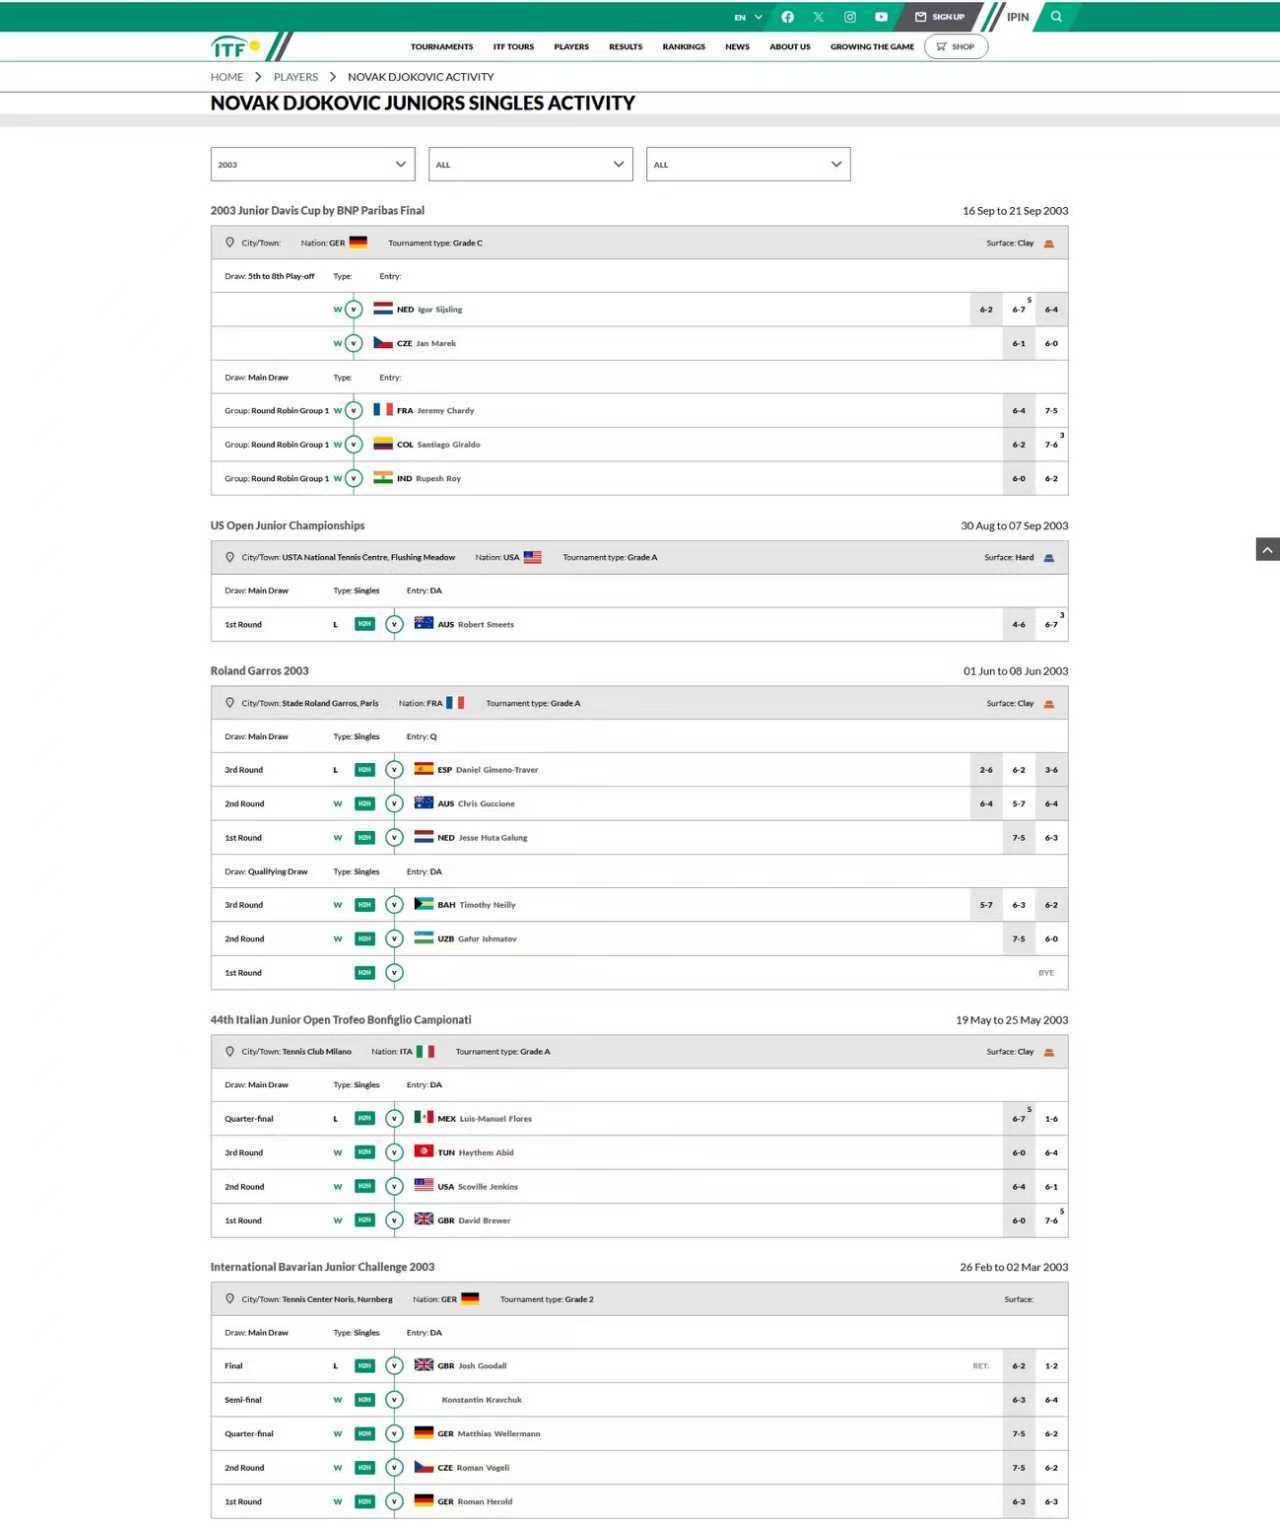Click the 'v' circle beside Igor Sijsling
Image resolution: width=1280 pixels, height=1523 pixels.
pyautogui.click(x=353, y=310)
